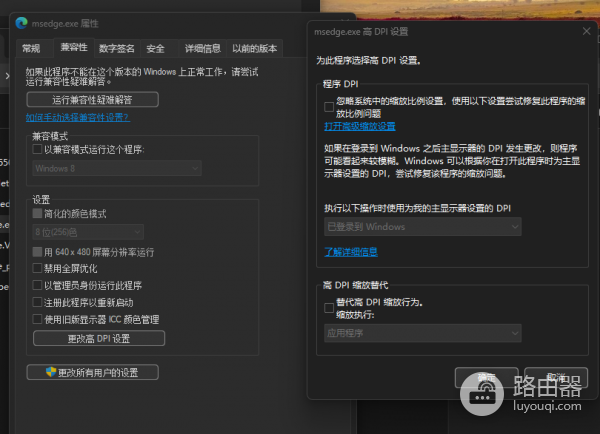Screen dimensions: 600x434
Task: Click 更改高 DPI 设置 button
Action: [99, 338]
